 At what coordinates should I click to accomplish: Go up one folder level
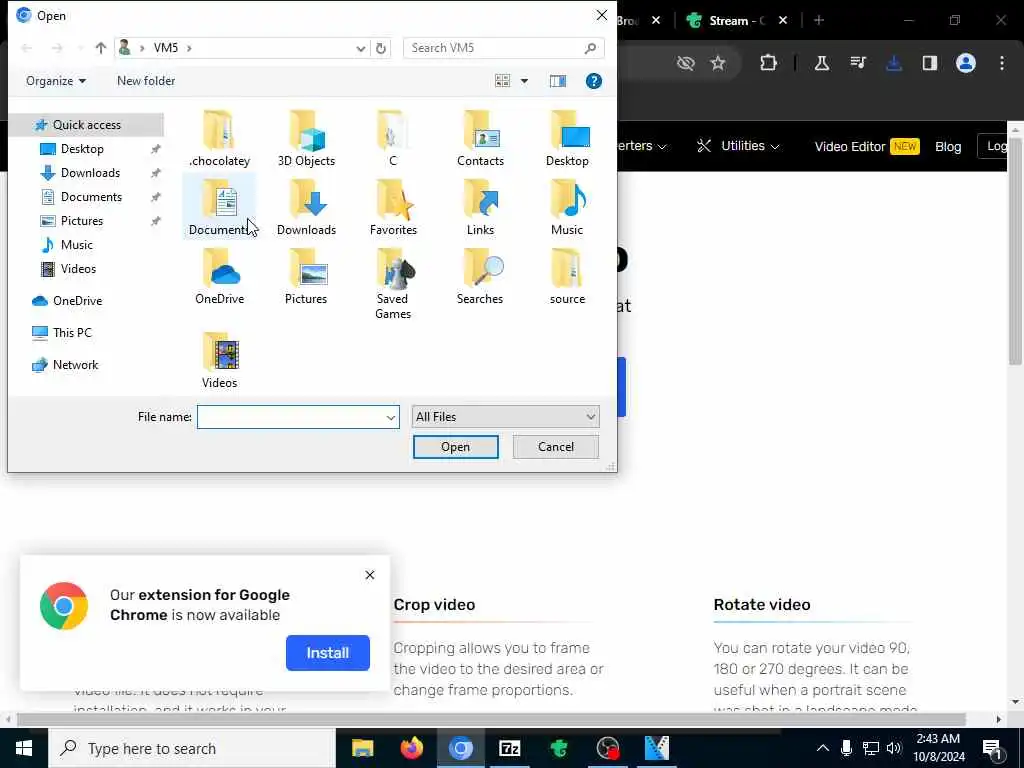(101, 48)
